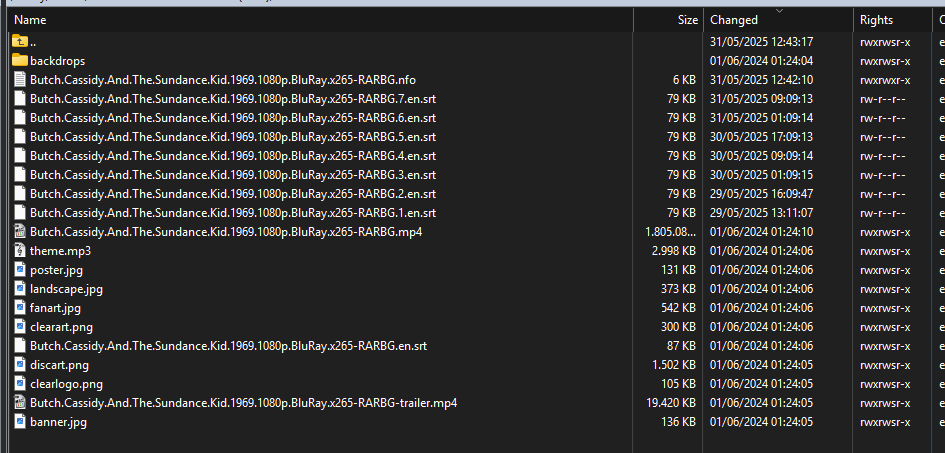Click the parent directory up-folder icon
The image size is (945, 453).
20,42
